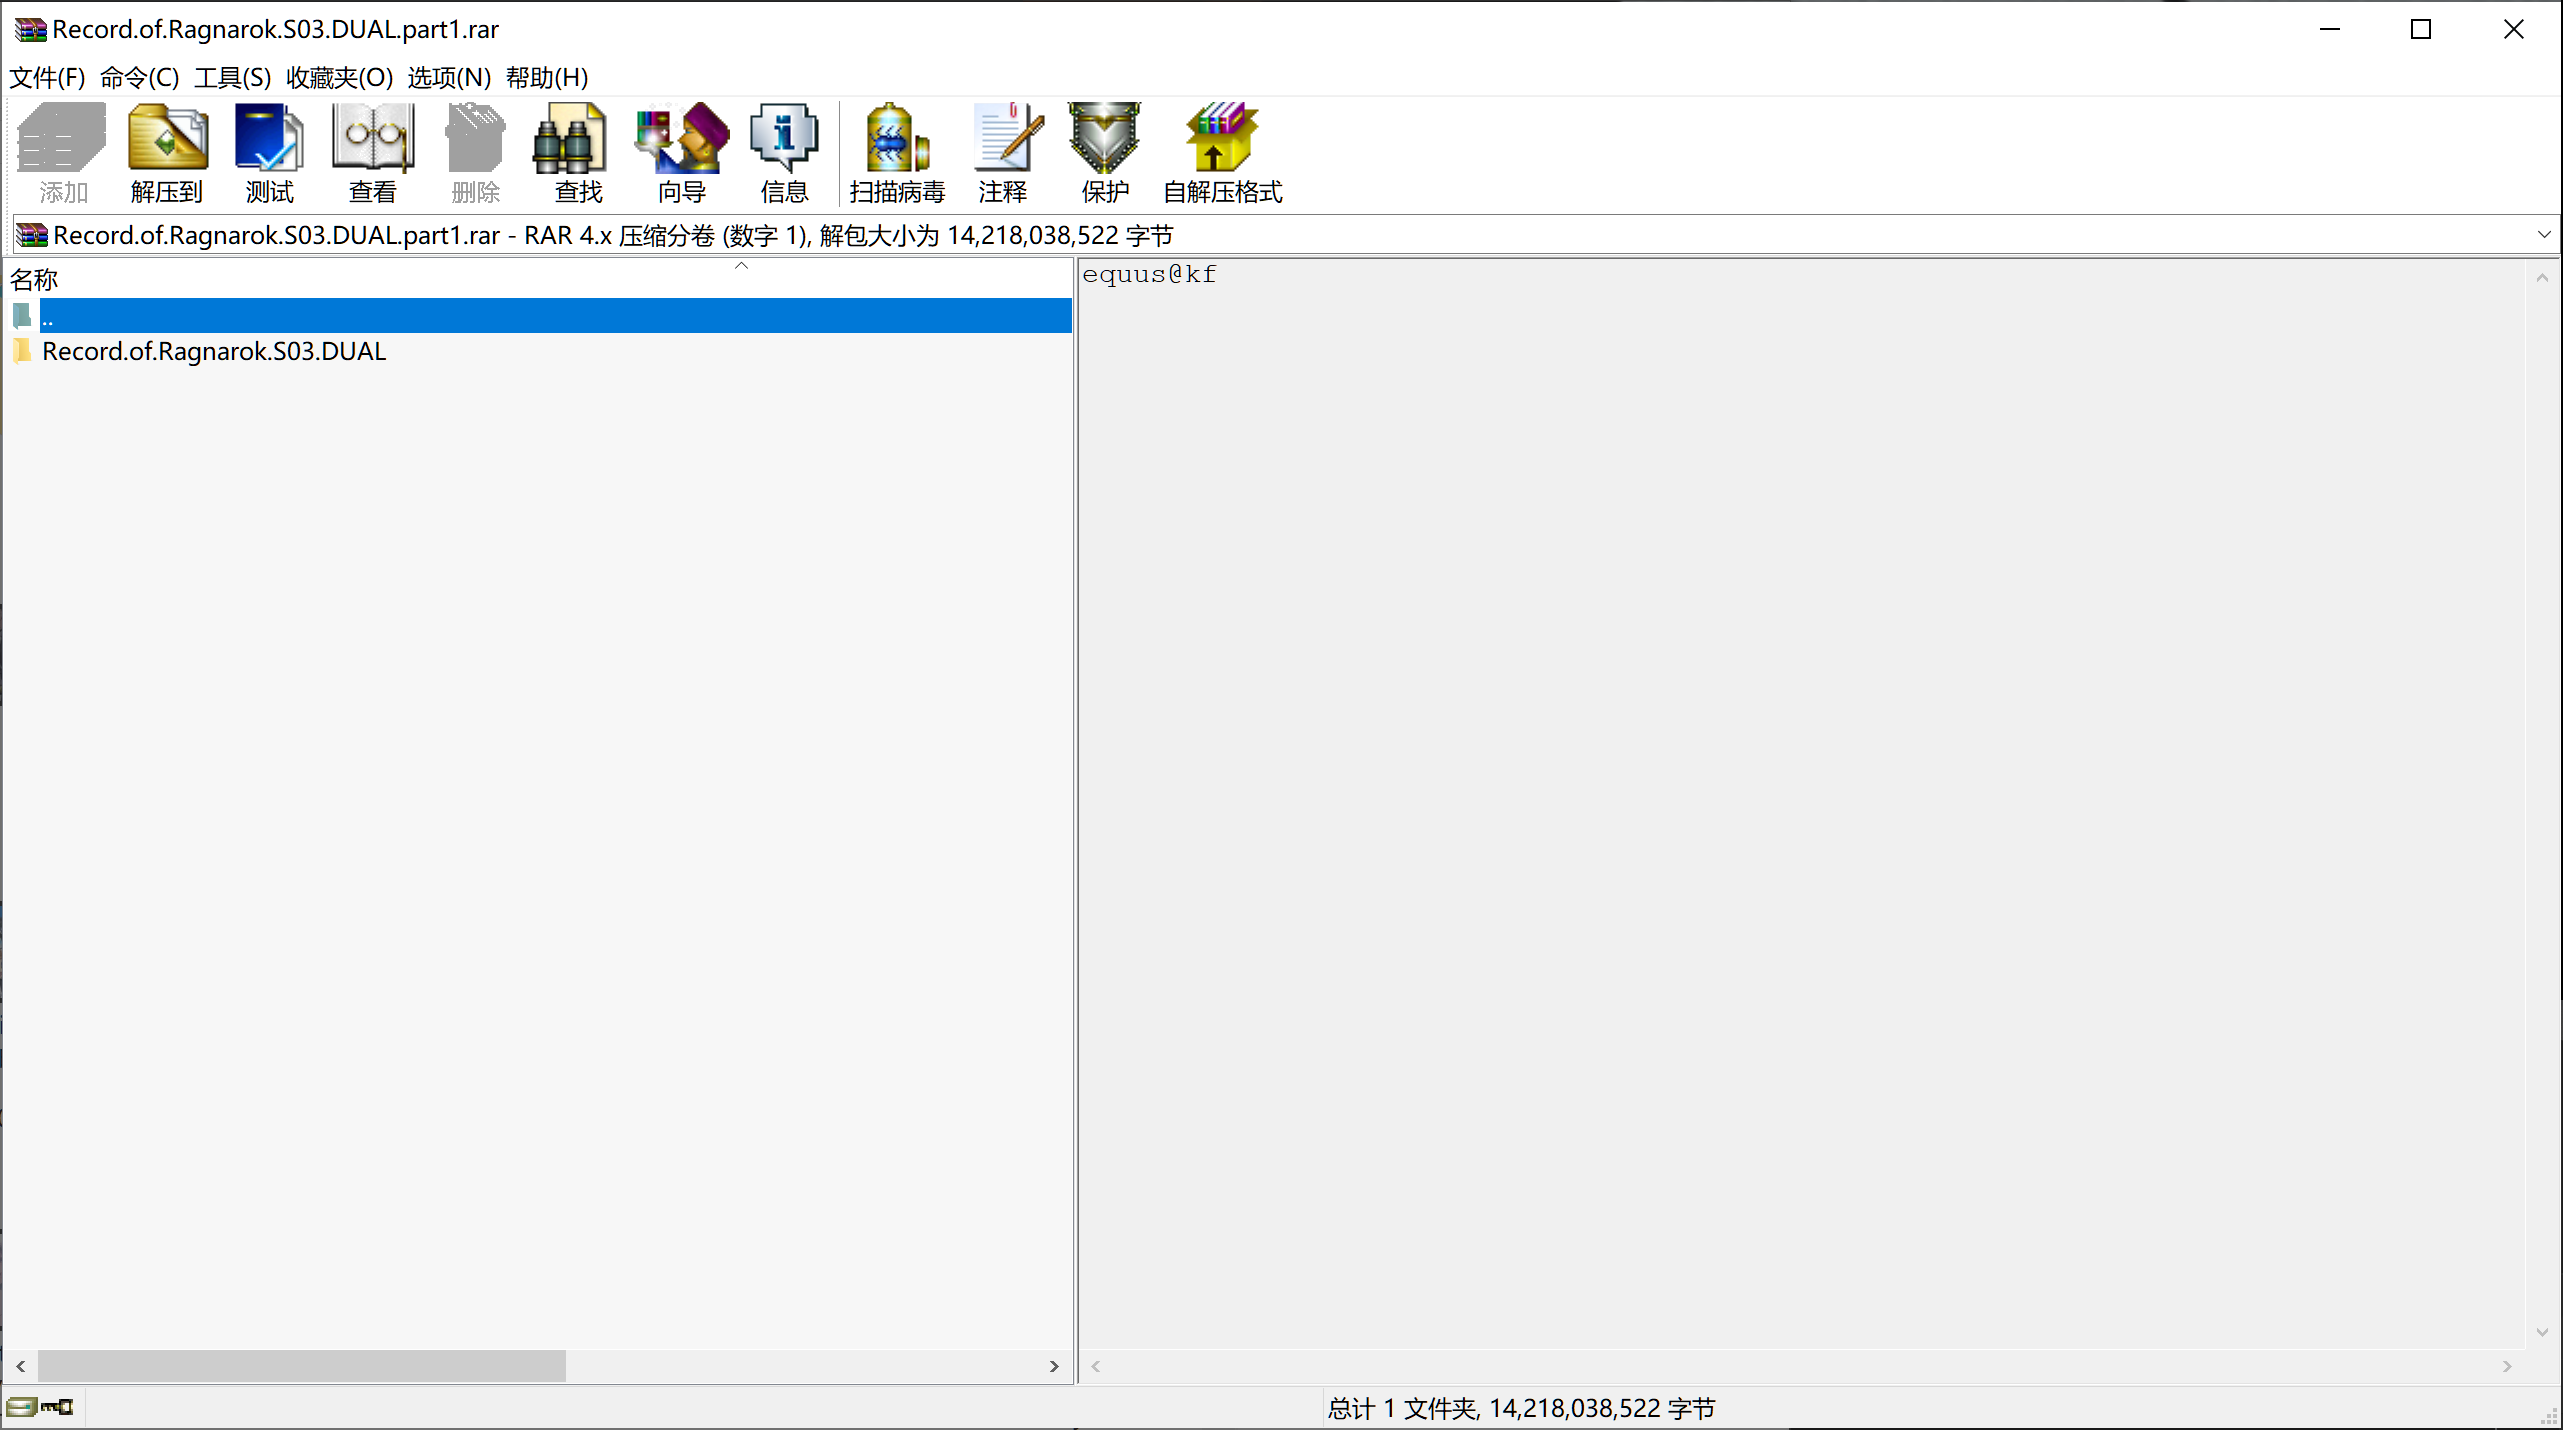Expand the archive path dropdown arrow
This screenshot has height=1430, width=2563.
click(2544, 235)
